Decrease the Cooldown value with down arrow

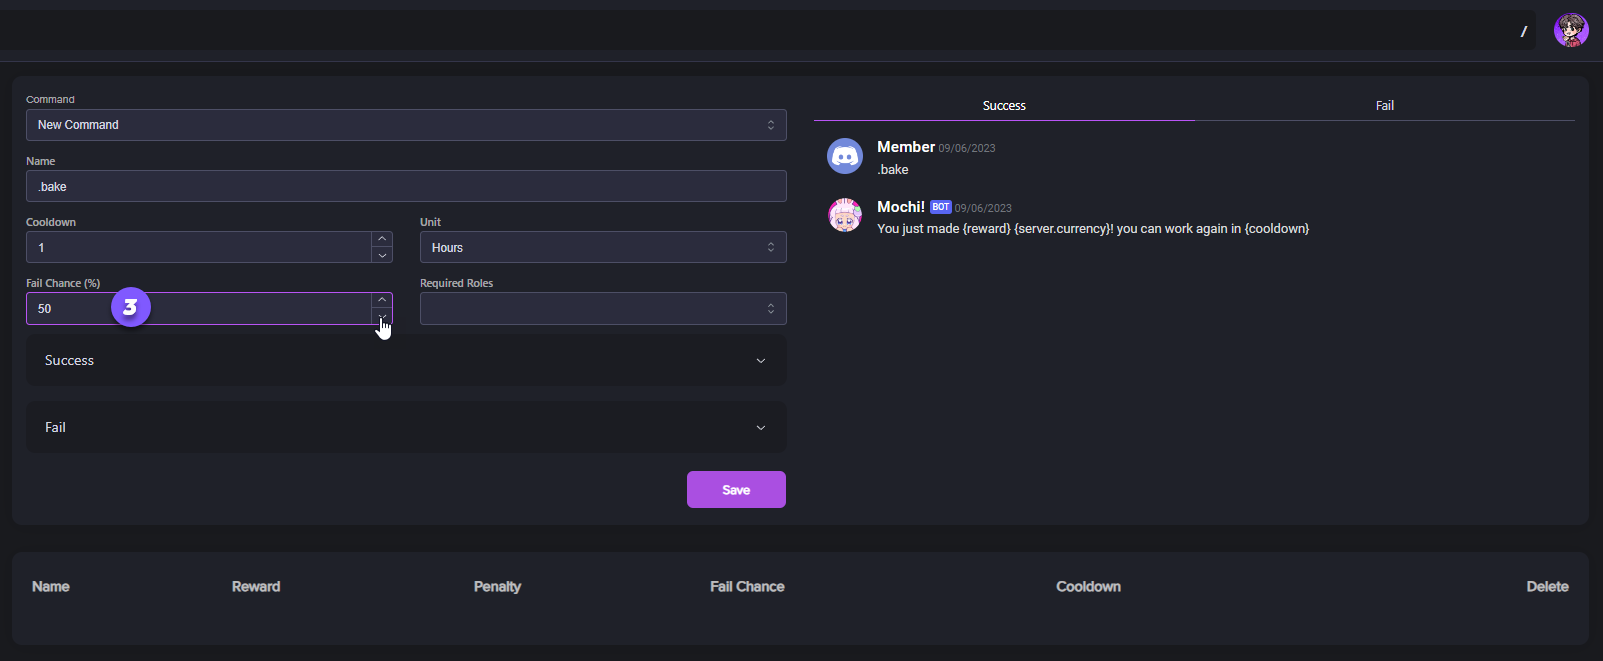click(382, 255)
